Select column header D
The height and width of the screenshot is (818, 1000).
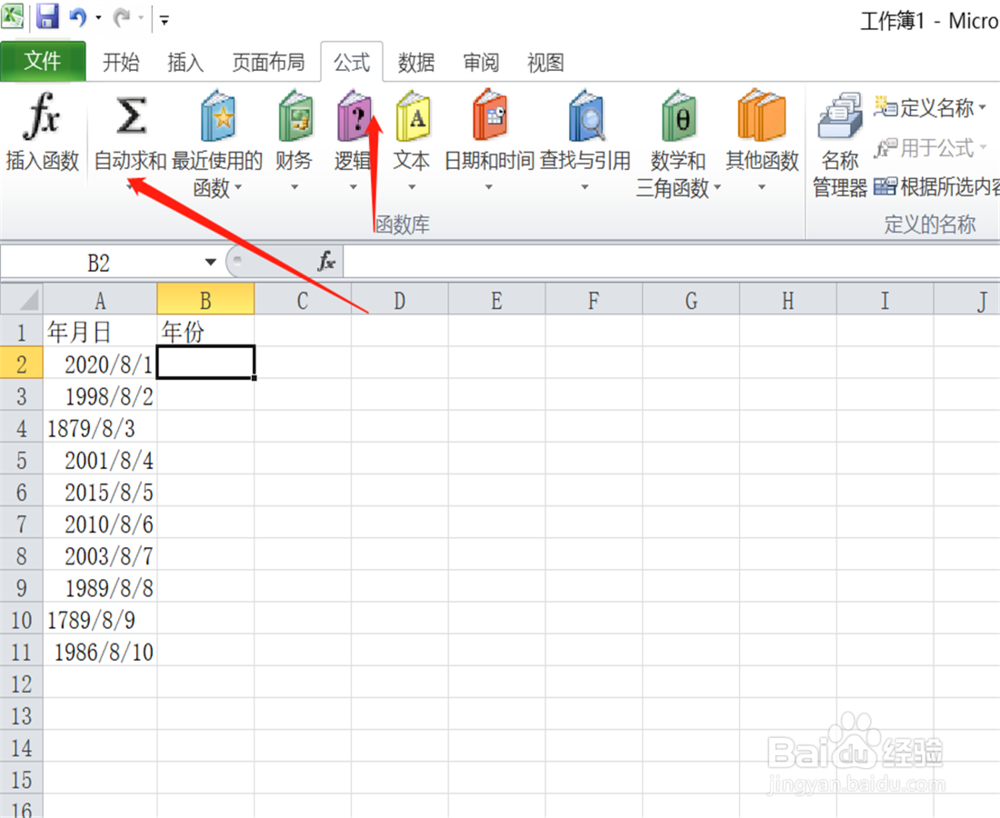click(399, 300)
